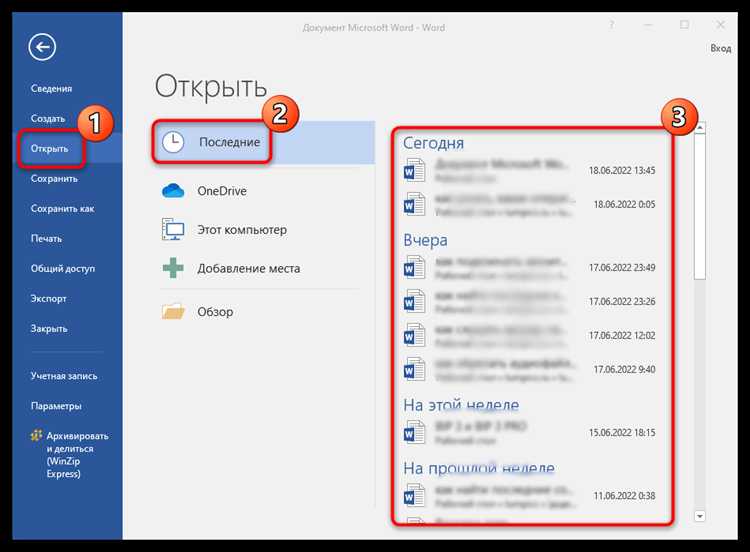Open document dated 15.06.2022 18:15
The image size is (750, 552).
529,433
